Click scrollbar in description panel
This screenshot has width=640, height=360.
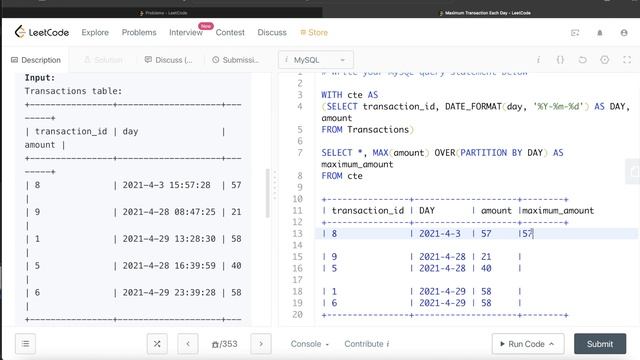point(268,193)
